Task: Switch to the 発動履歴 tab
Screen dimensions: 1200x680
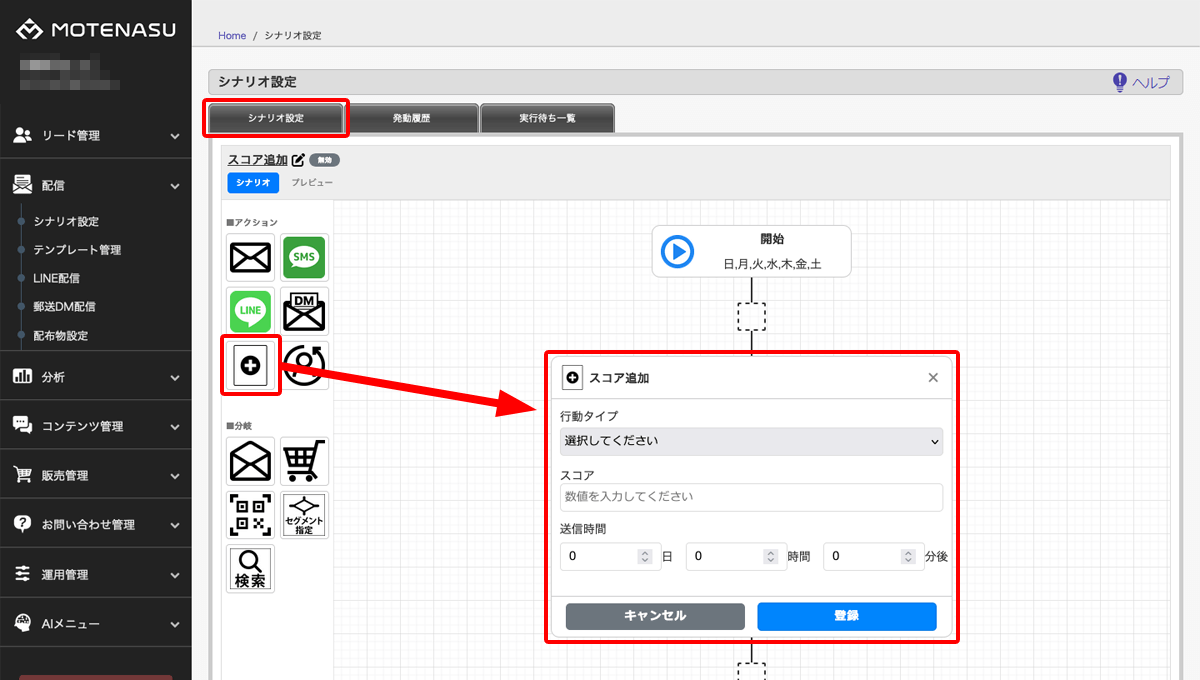Action: pos(412,118)
